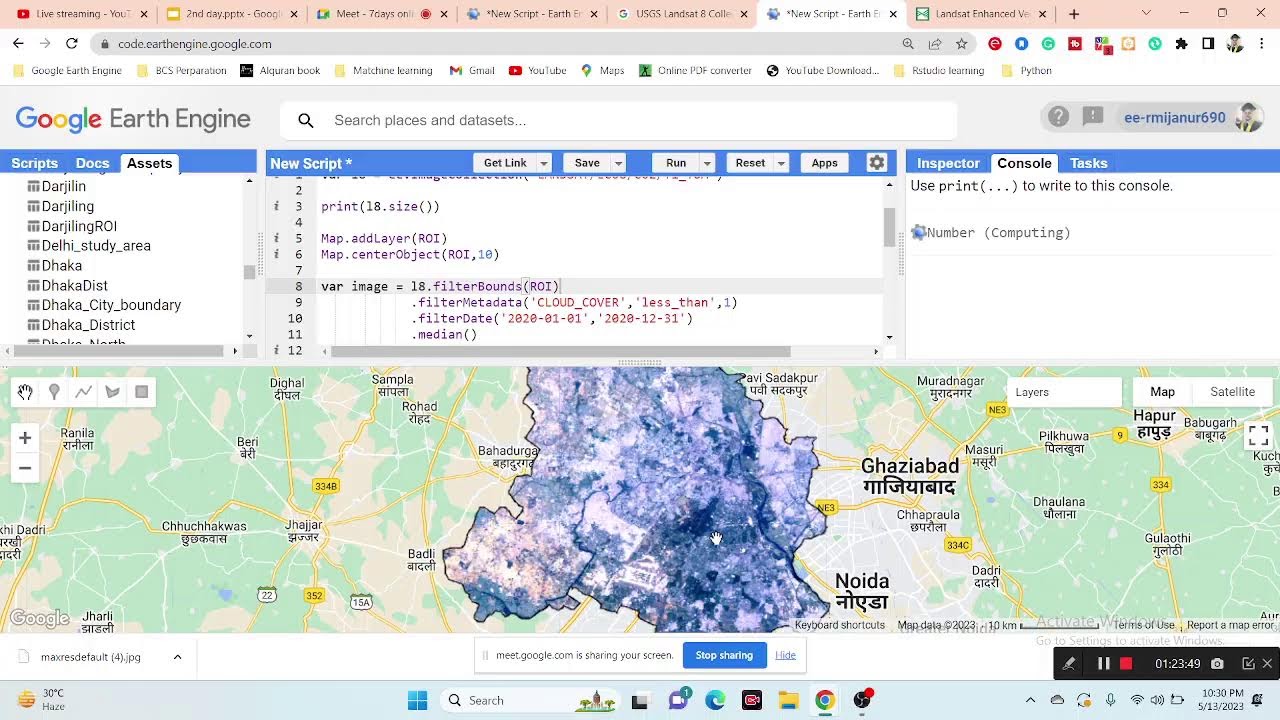The height and width of the screenshot is (720, 1280).
Task: Open Run dropdown arrow
Action: (x=707, y=163)
